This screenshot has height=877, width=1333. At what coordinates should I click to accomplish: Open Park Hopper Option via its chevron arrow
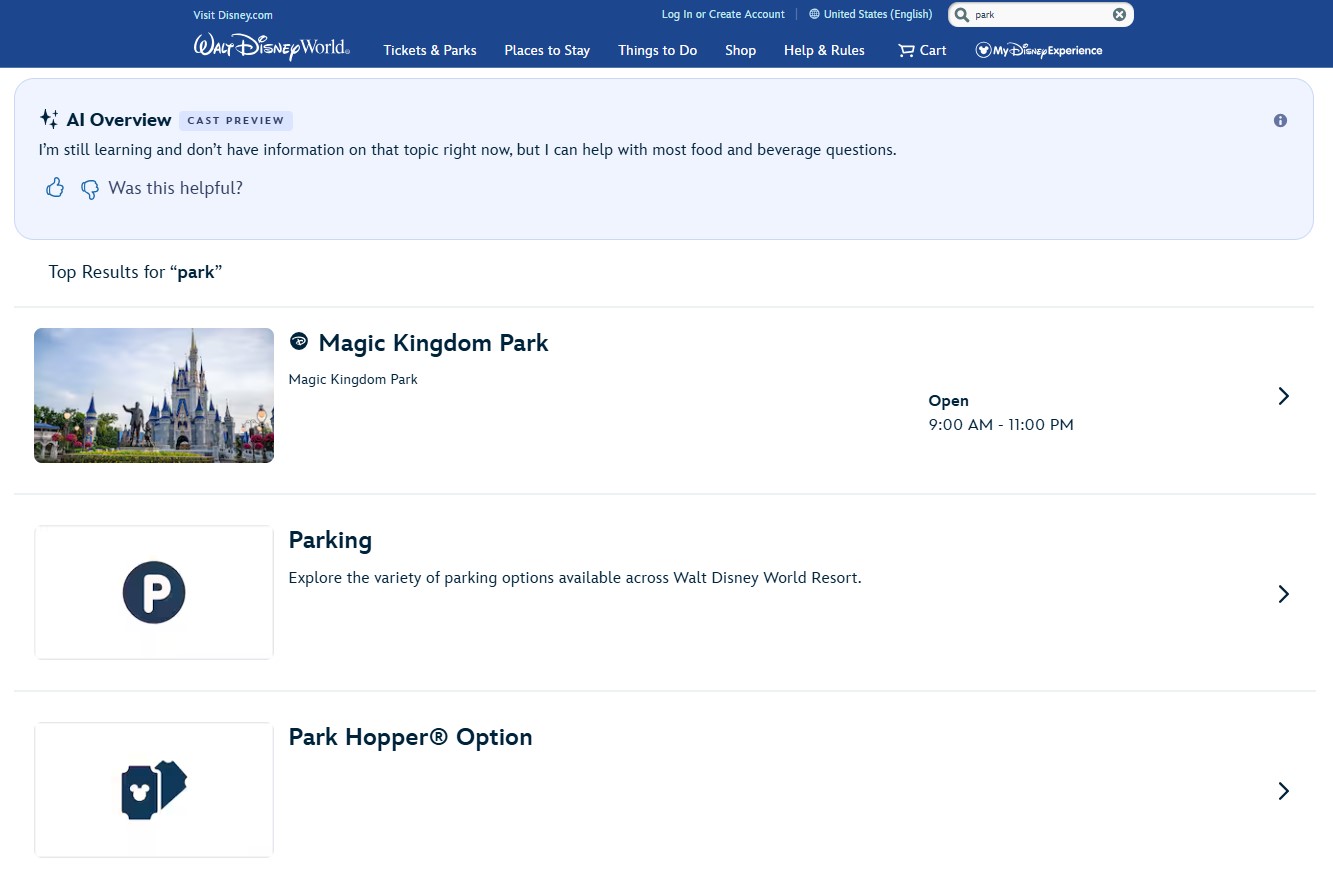tap(1284, 791)
